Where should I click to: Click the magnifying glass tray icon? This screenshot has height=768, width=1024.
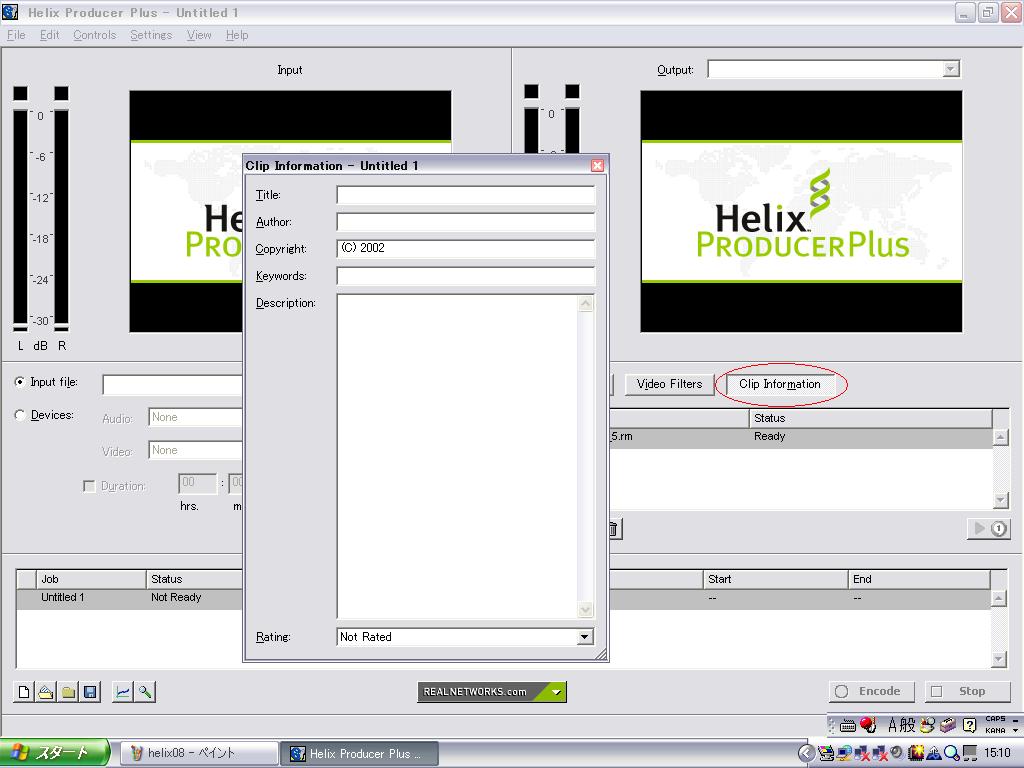tap(952, 753)
